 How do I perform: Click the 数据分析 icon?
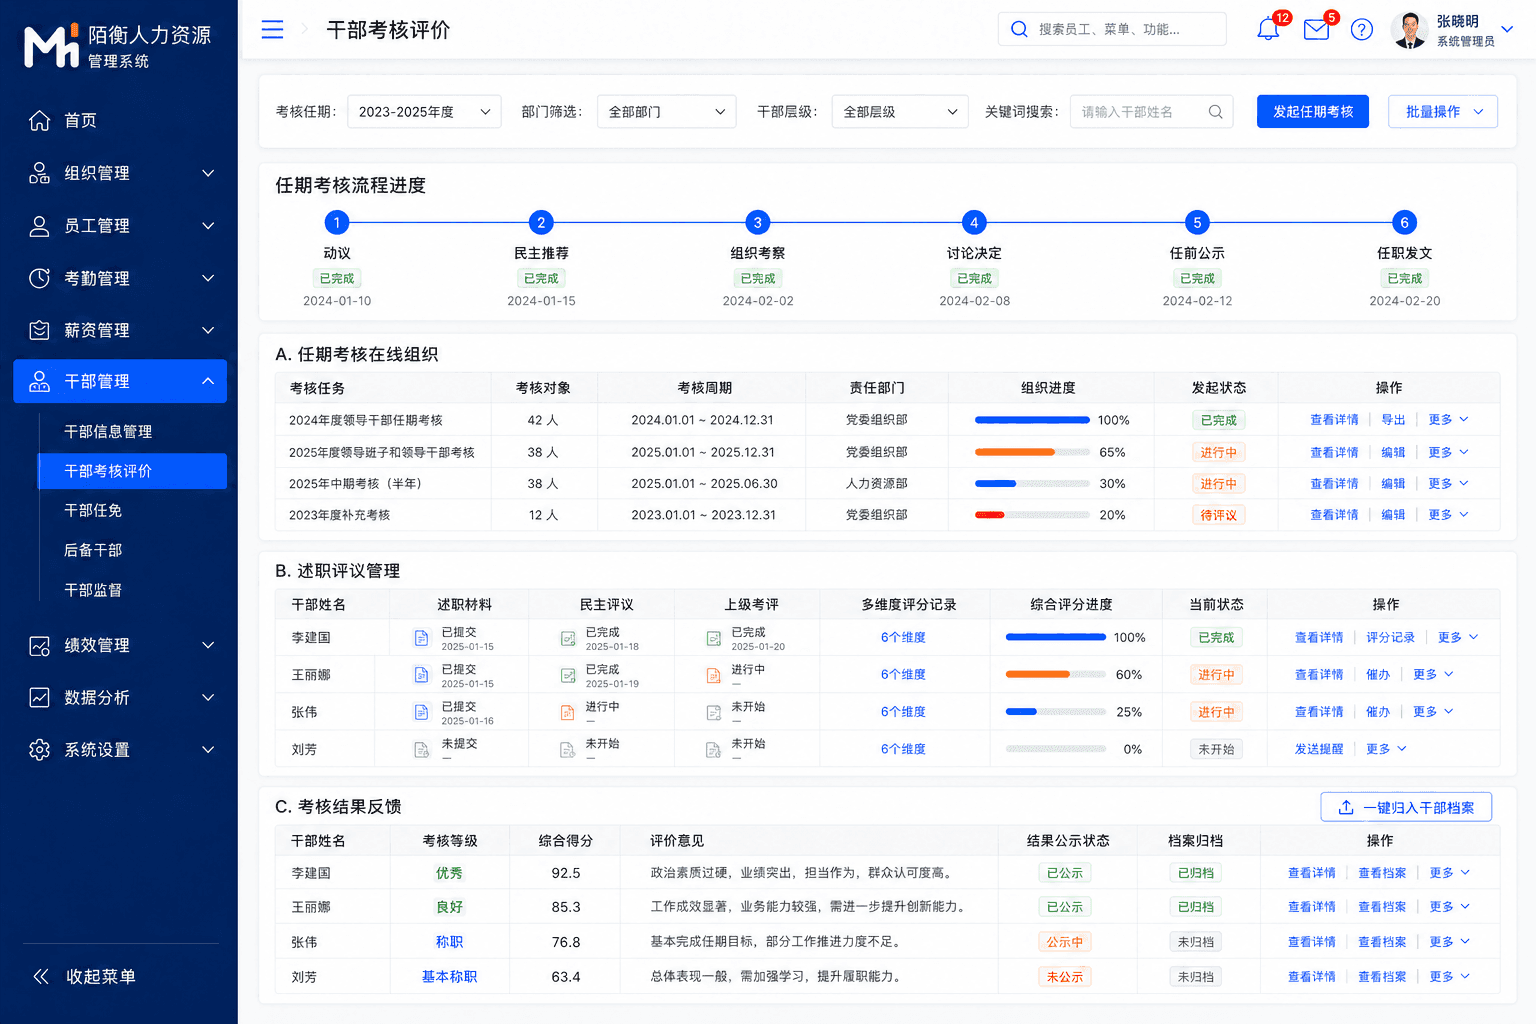click(39, 698)
